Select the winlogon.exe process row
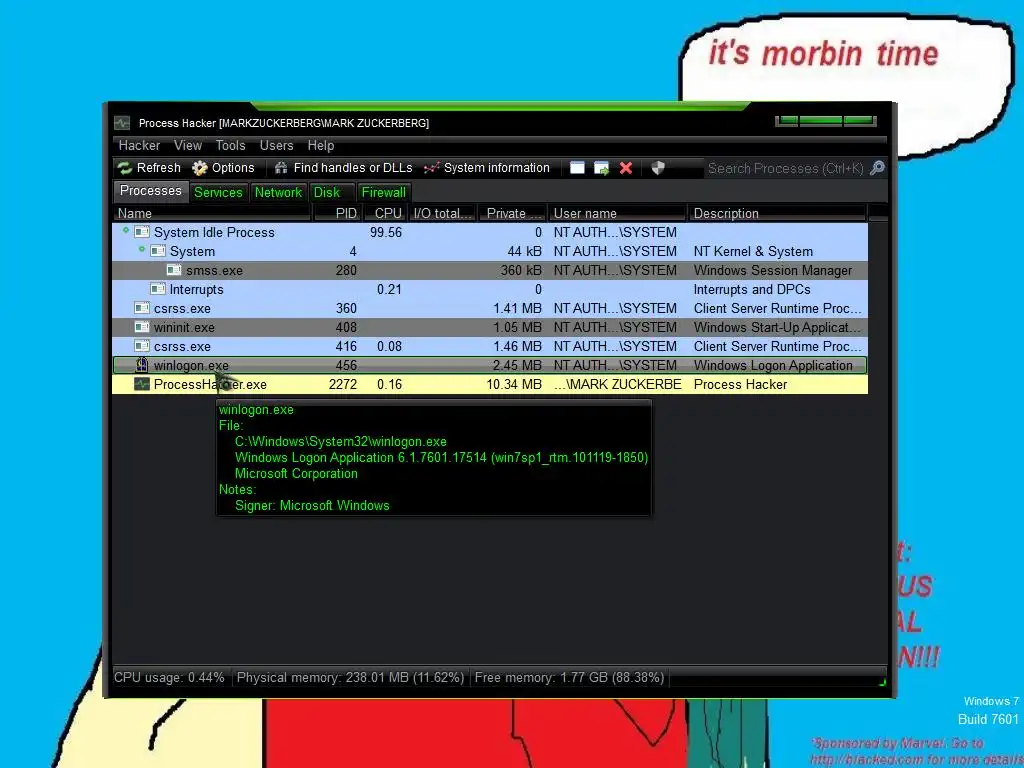1024x768 pixels. coord(490,365)
